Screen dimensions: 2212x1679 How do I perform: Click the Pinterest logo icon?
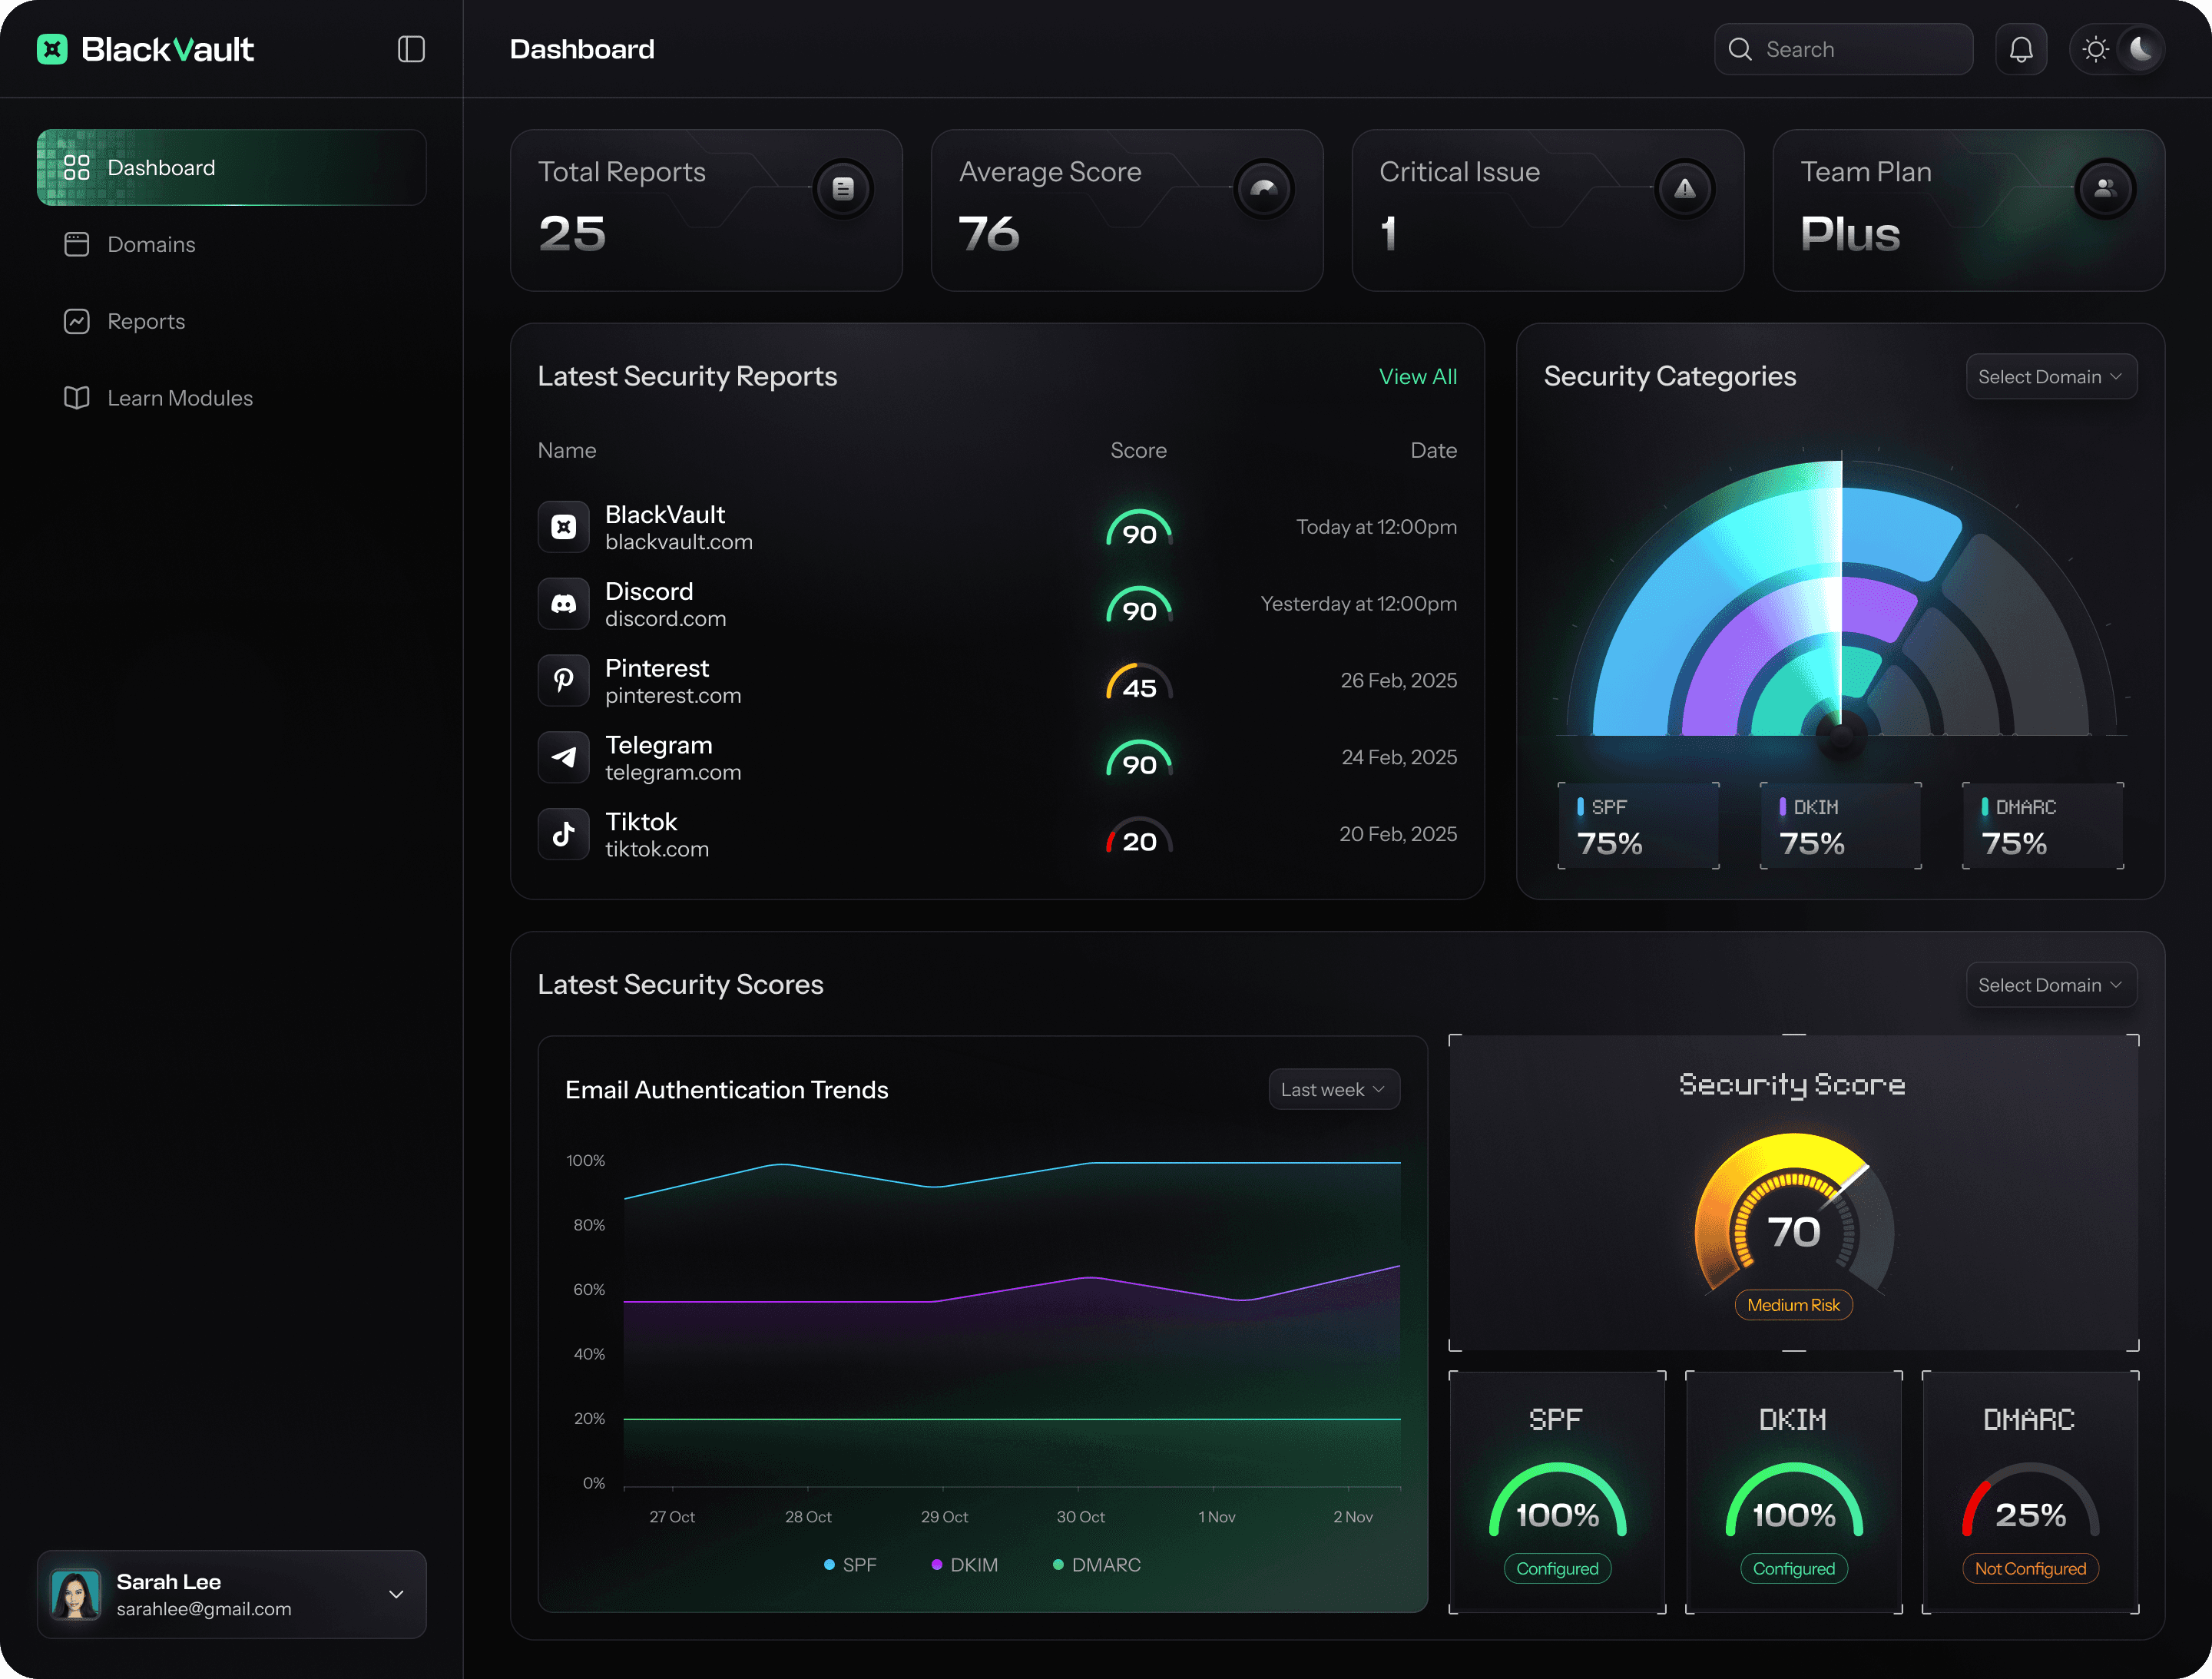pyautogui.click(x=564, y=681)
